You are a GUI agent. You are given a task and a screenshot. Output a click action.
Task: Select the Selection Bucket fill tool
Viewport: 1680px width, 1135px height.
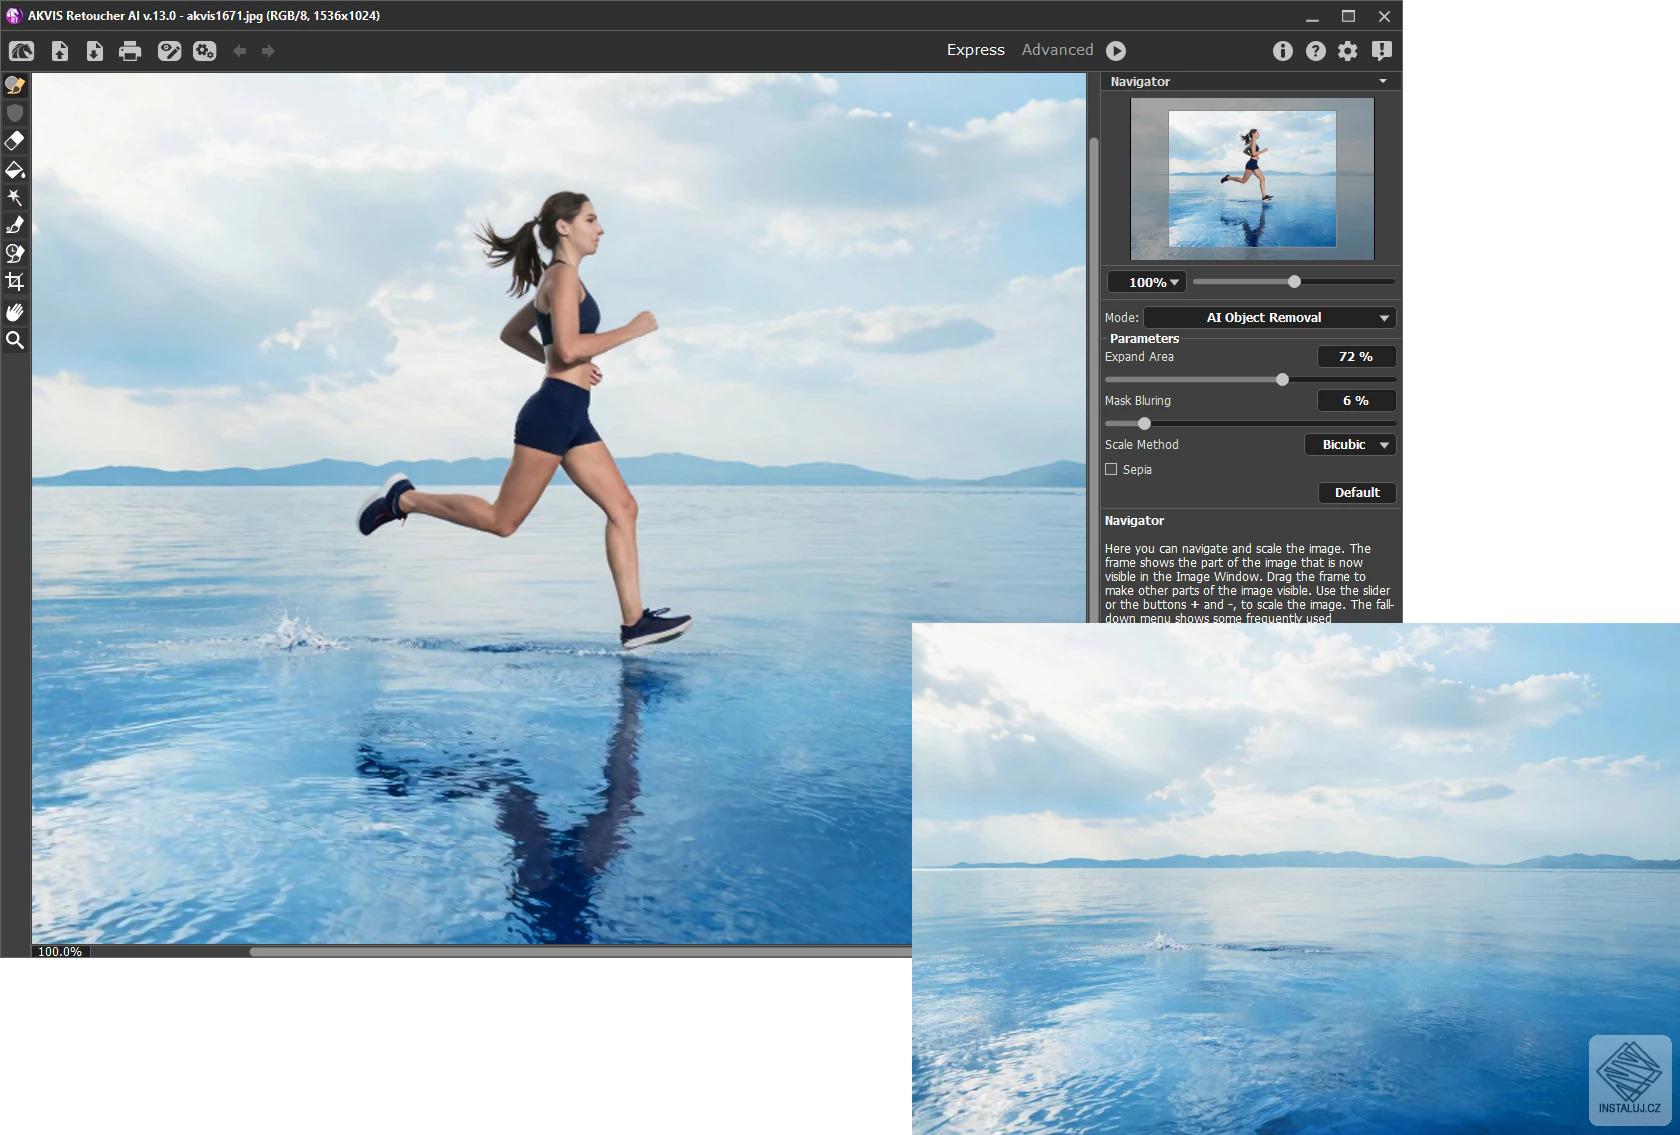pos(15,169)
